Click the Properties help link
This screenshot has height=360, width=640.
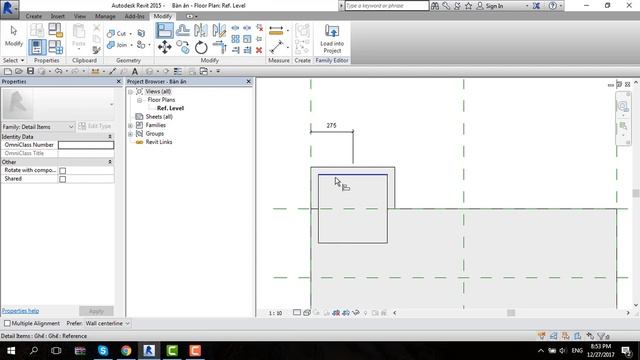(x=20, y=311)
